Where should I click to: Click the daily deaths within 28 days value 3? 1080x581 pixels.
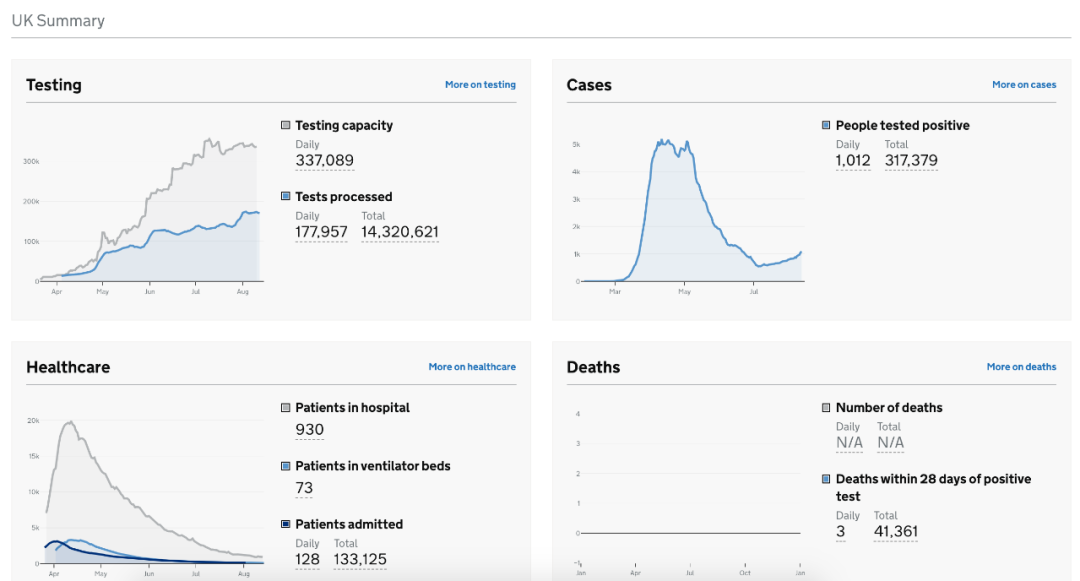[x=840, y=532]
